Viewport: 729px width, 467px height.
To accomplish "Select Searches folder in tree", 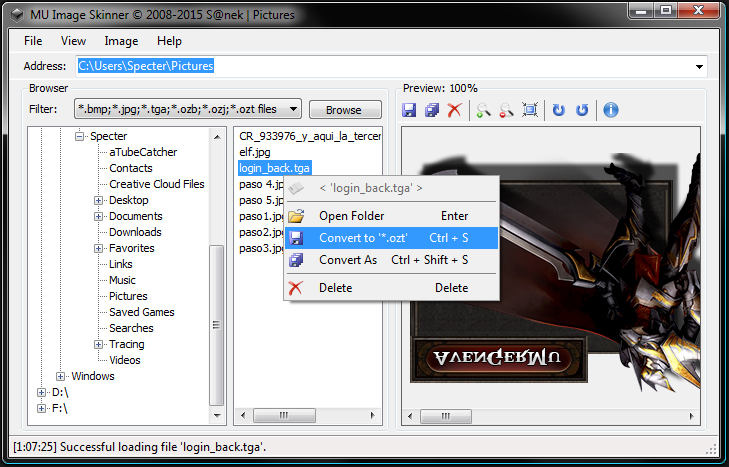I will (131, 328).
